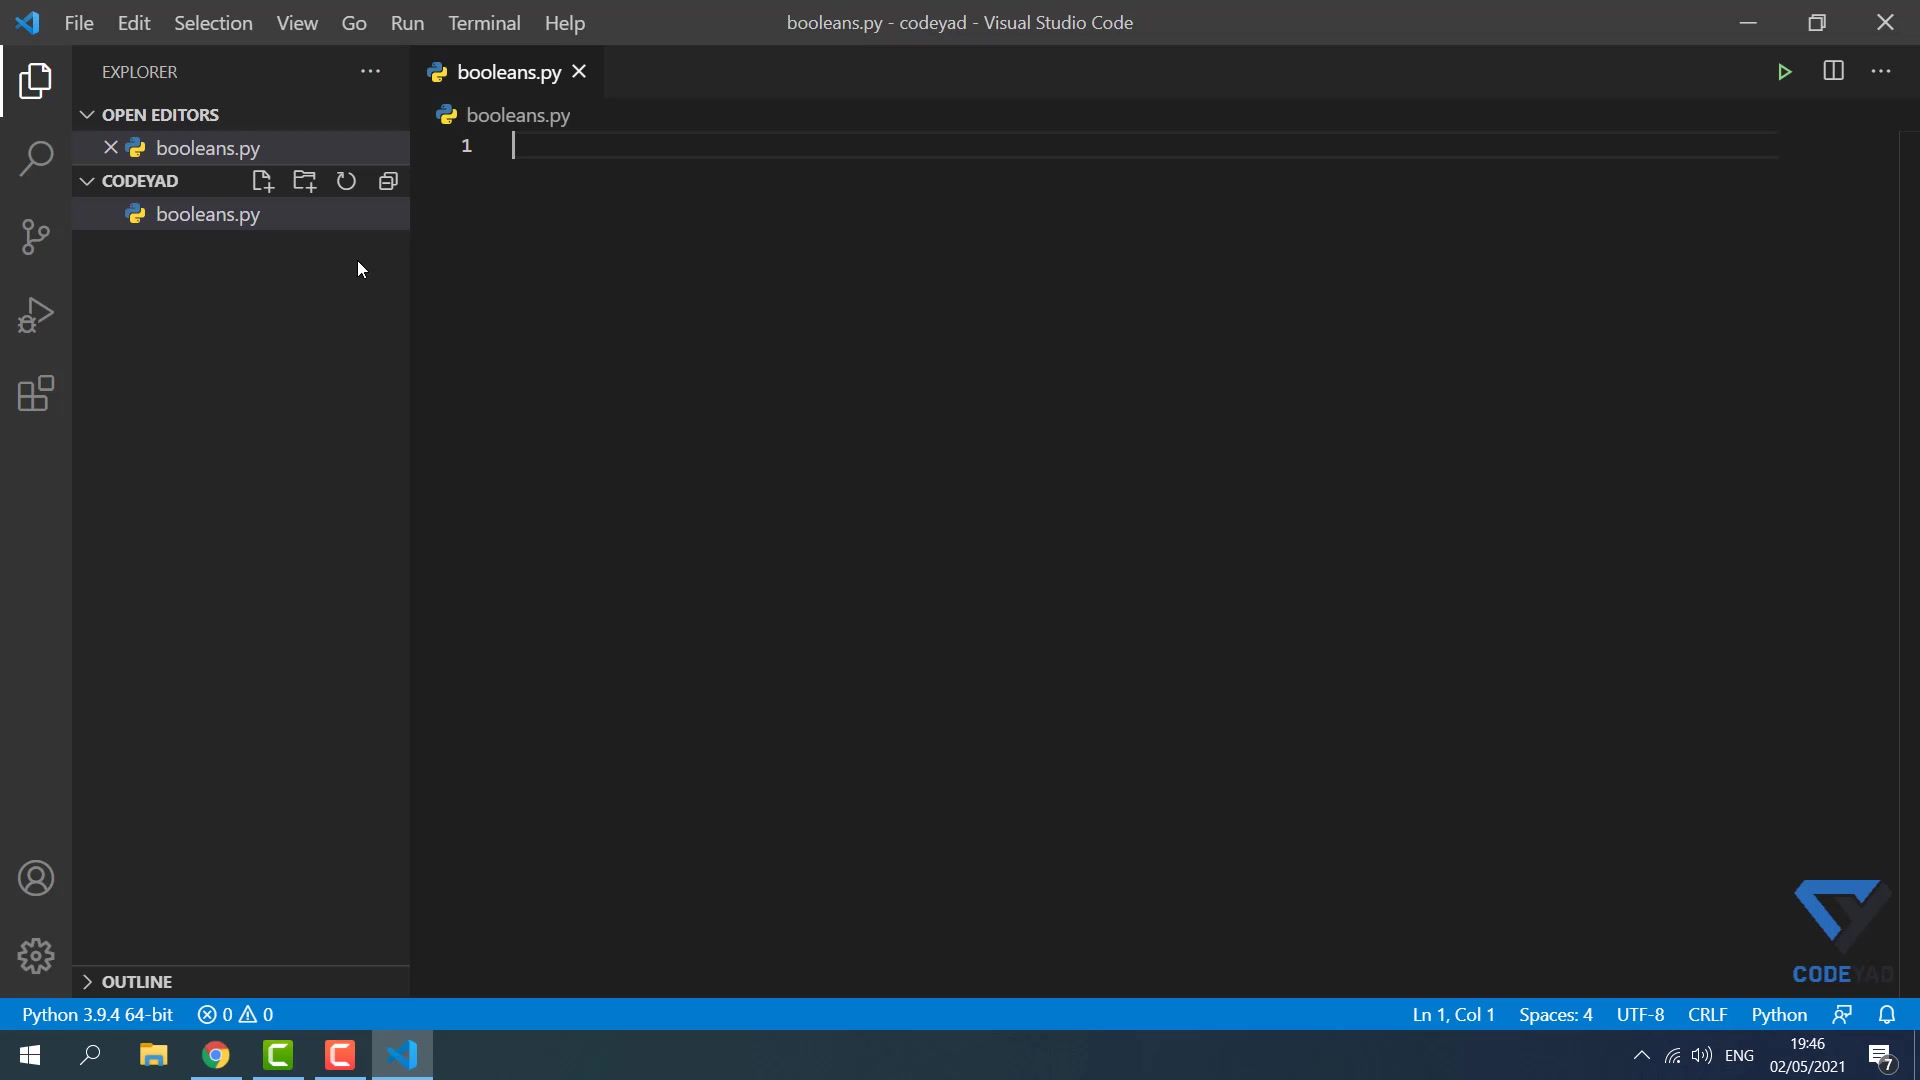Run the Python file with play button
1920x1080 pixels.
[x=1784, y=72]
